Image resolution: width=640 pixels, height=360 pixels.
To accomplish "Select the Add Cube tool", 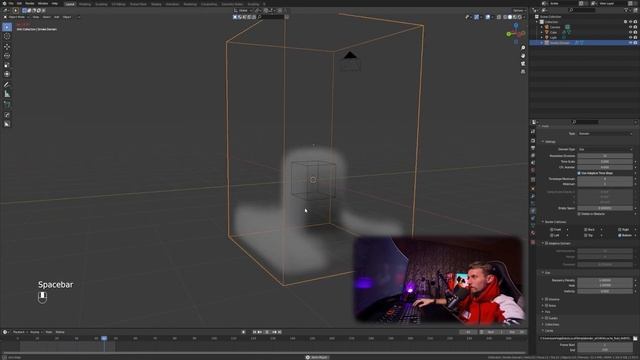I will 7,105.
